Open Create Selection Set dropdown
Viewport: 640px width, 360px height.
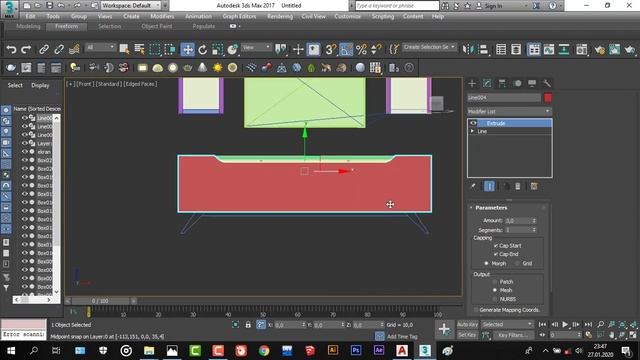click(429, 47)
